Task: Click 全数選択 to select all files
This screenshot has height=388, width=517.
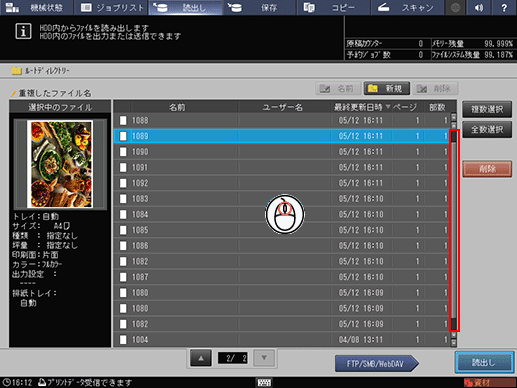Action: click(487, 129)
